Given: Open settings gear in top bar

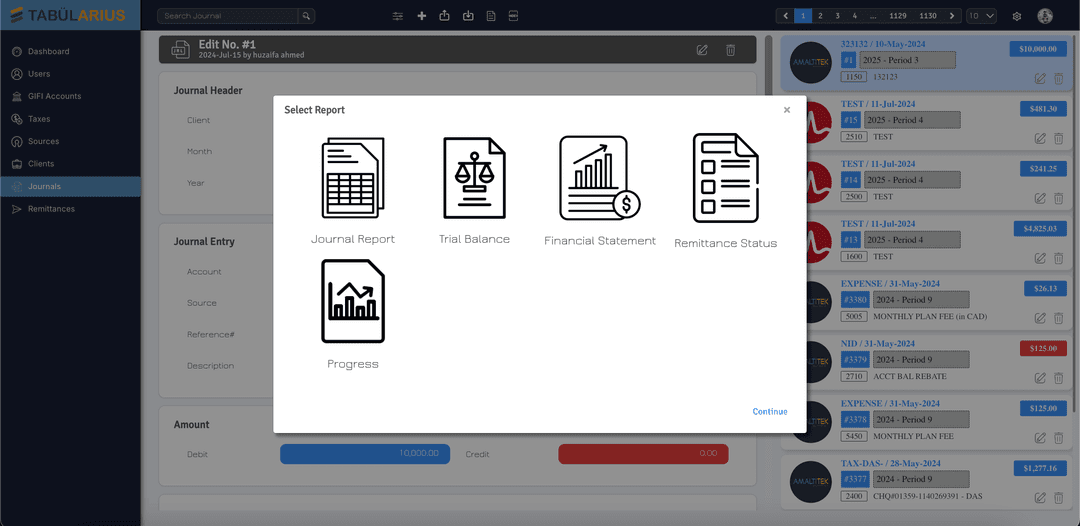Looking at the screenshot, I should pos(1017,16).
